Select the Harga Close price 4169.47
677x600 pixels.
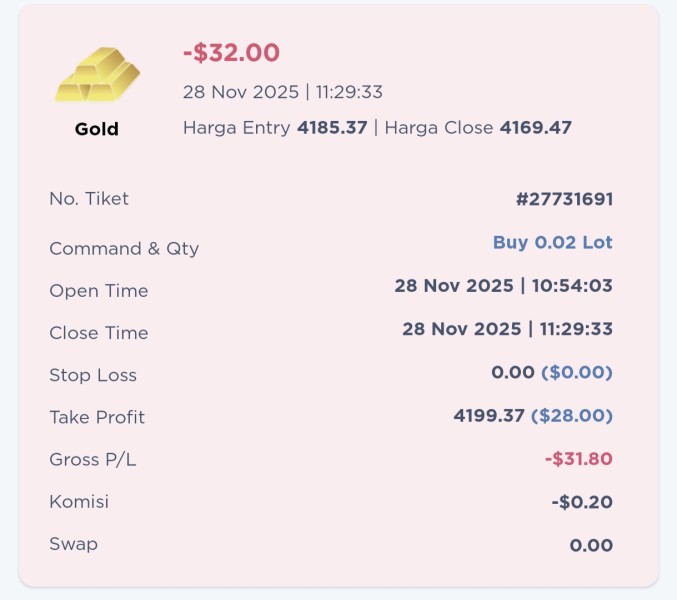(535, 128)
